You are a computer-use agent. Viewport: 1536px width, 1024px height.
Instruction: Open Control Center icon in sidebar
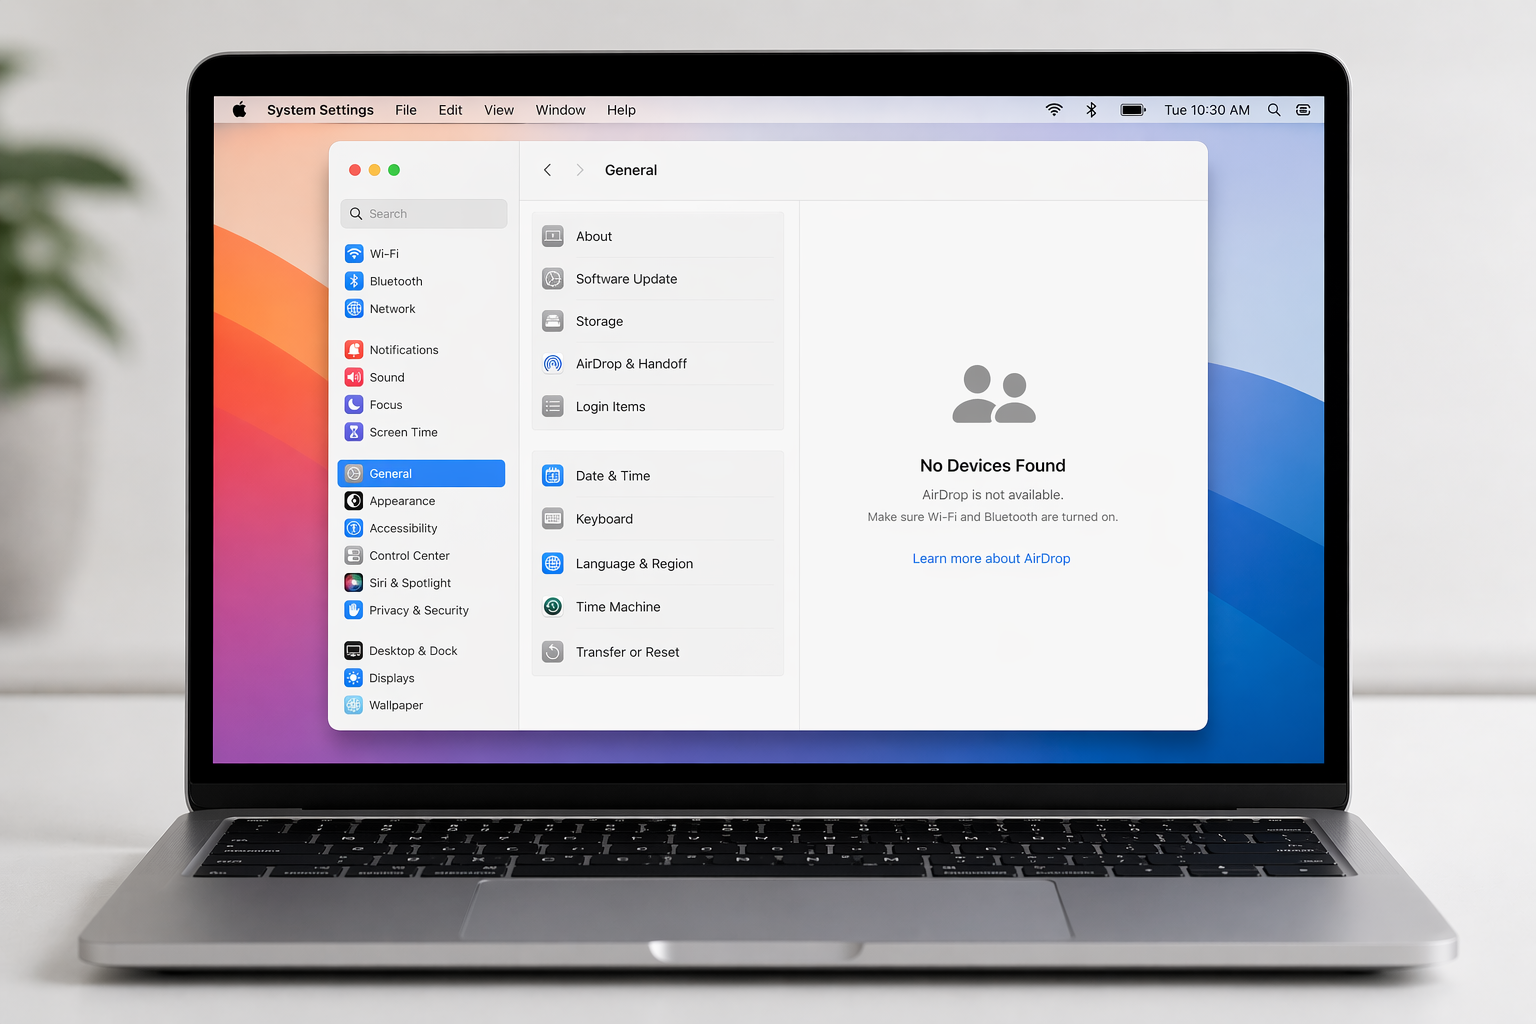click(x=354, y=555)
